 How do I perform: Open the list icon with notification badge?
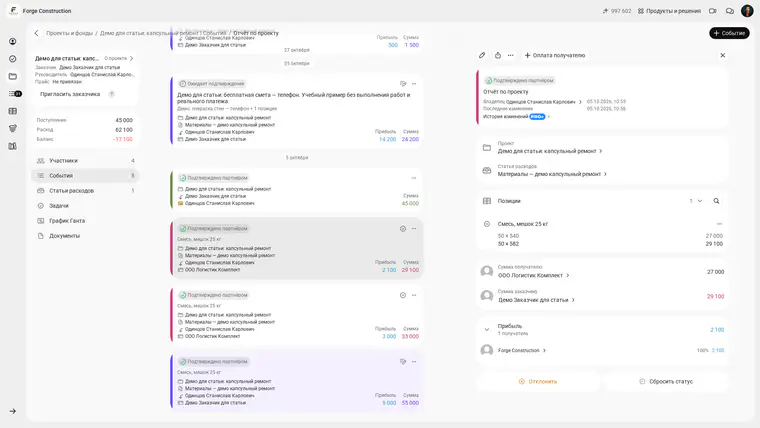(x=15, y=94)
